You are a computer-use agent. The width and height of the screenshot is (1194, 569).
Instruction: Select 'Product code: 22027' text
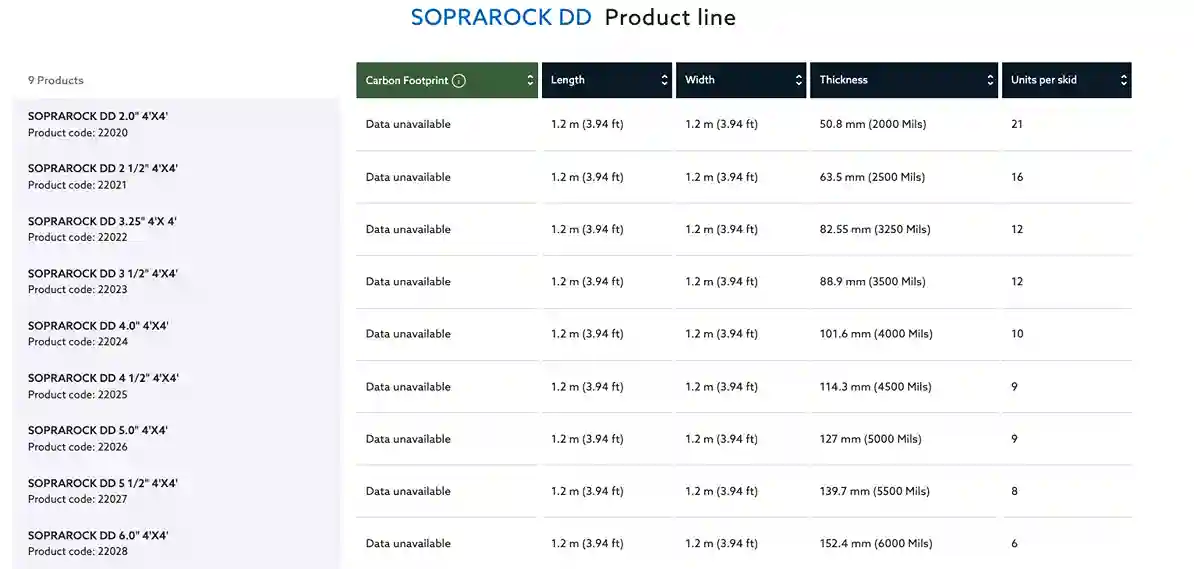[x=78, y=499]
